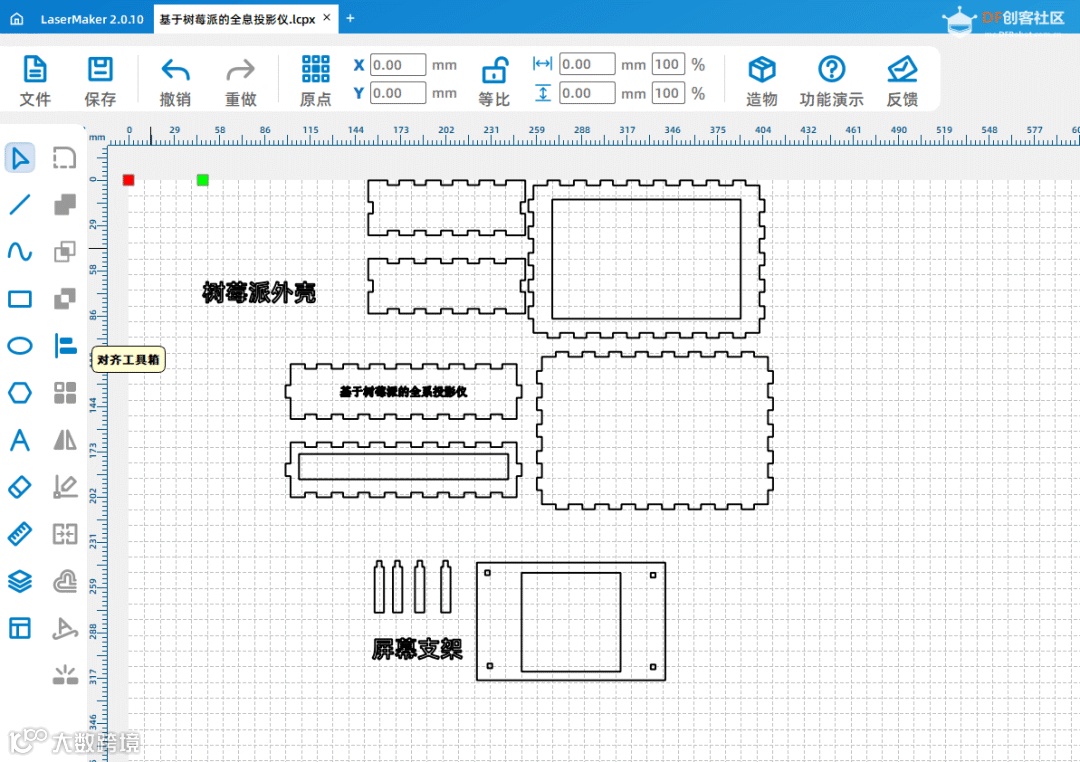Open the box layout panel tool
Viewport: 1080px width, 762px height.
click(x=20, y=628)
